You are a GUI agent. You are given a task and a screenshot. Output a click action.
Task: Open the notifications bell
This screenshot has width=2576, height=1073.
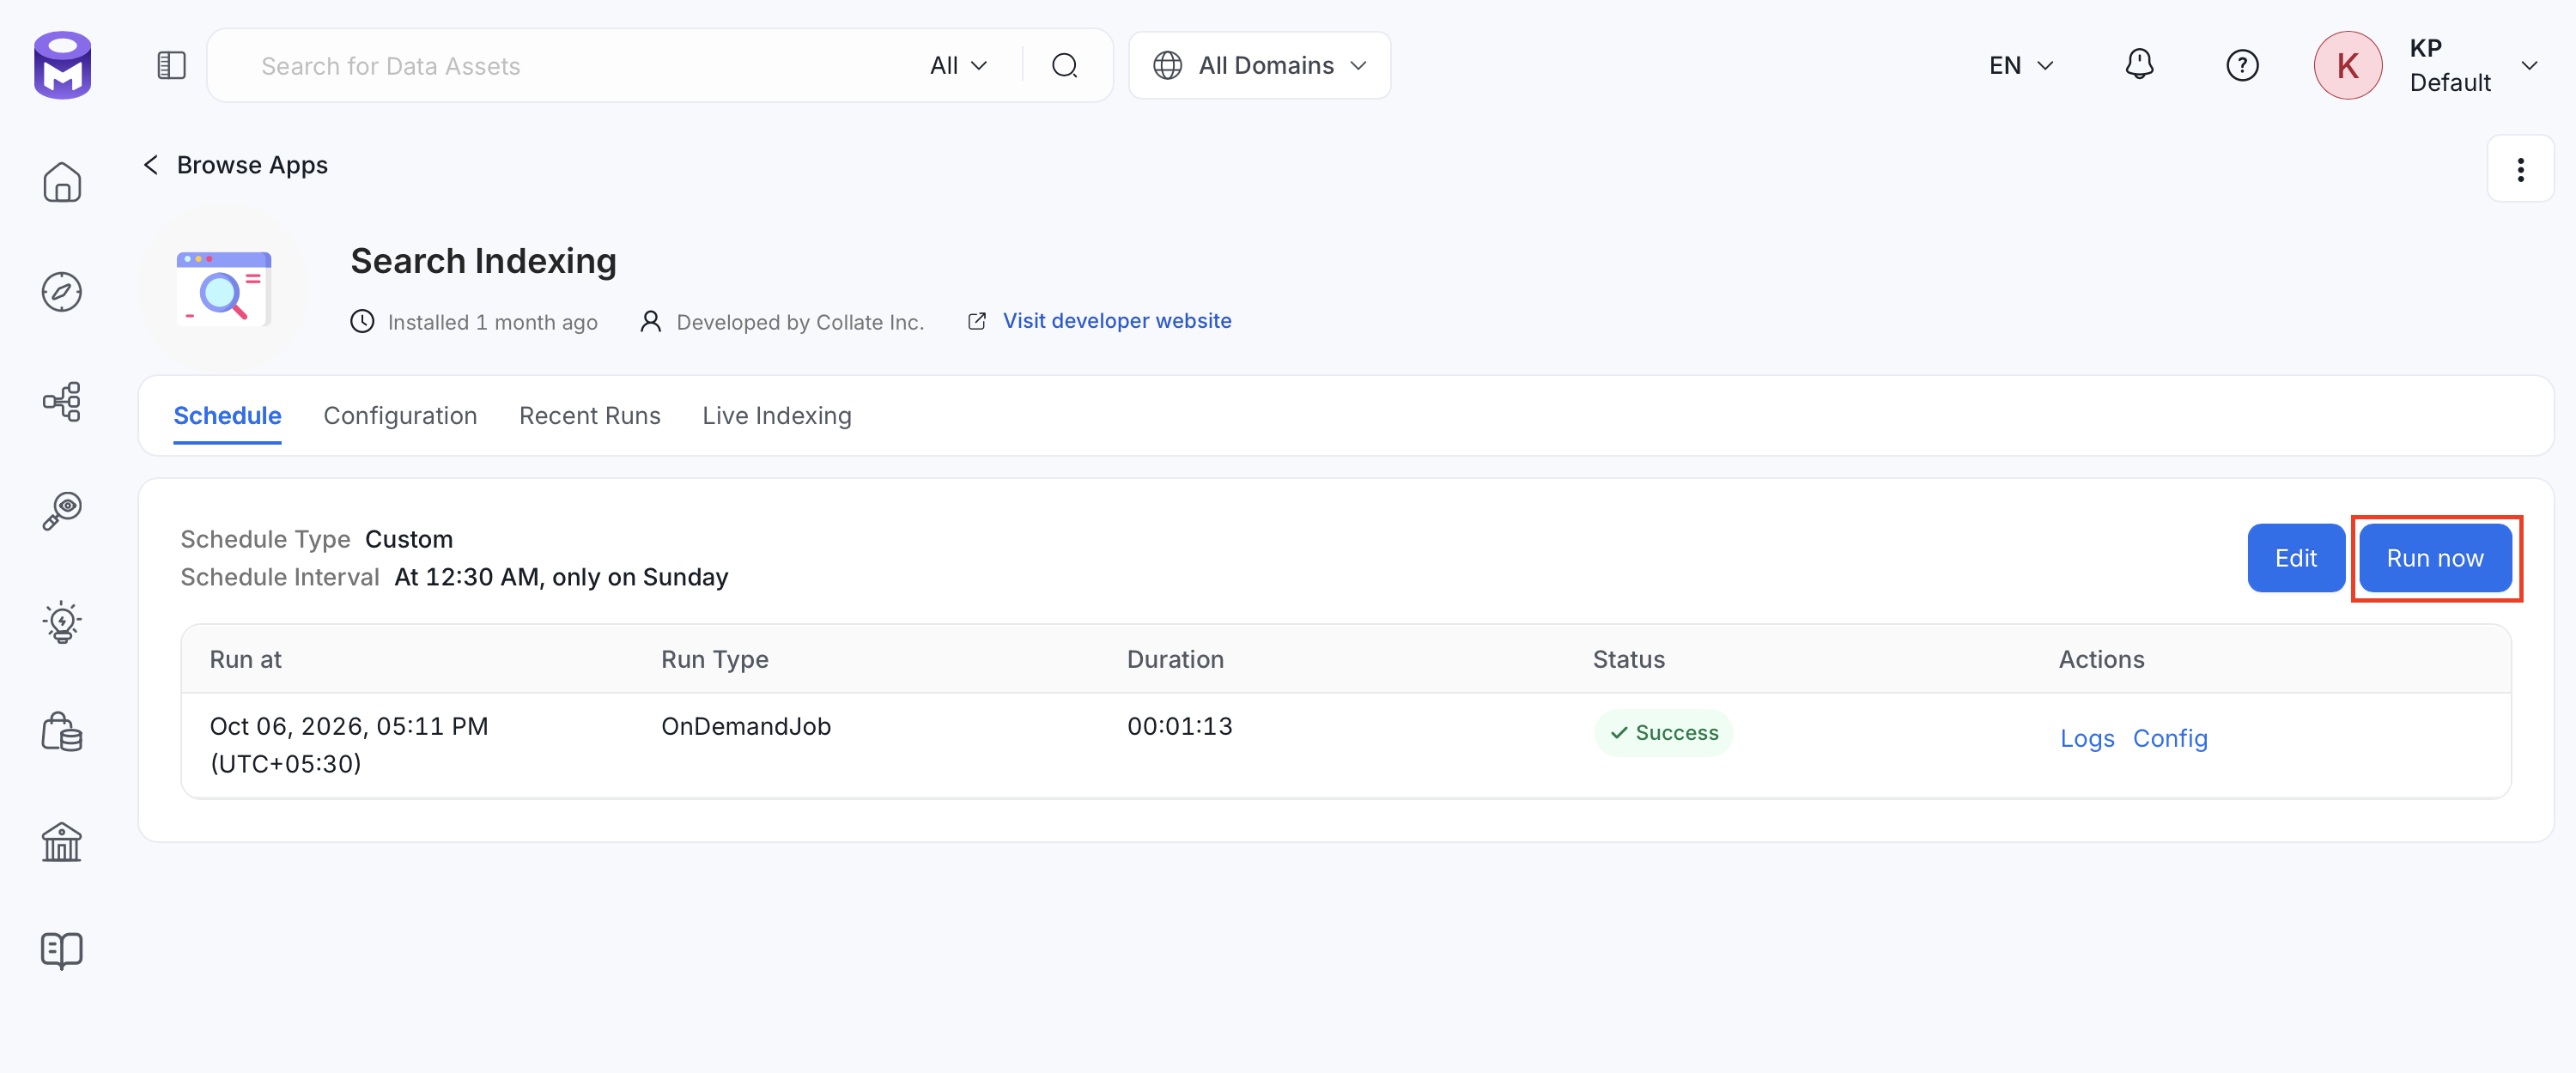coord(2139,65)
